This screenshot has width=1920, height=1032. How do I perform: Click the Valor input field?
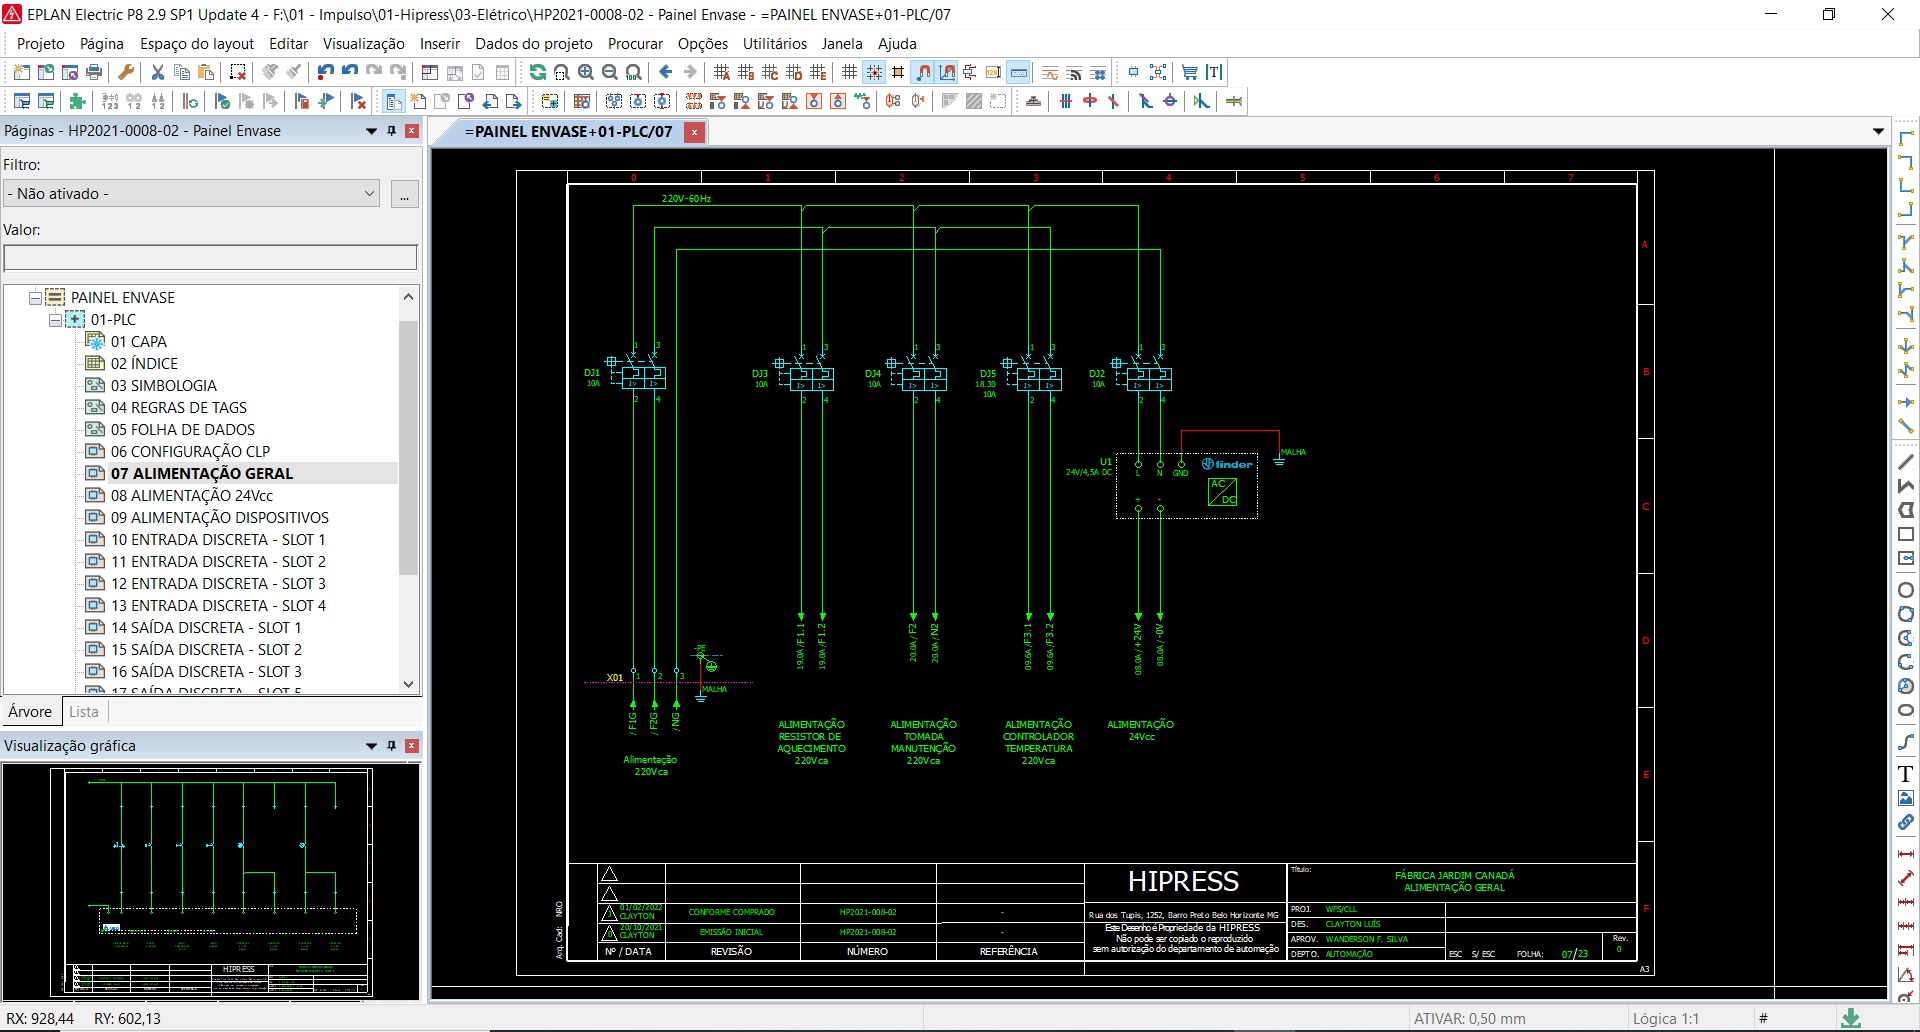click(x=210, y=258)
